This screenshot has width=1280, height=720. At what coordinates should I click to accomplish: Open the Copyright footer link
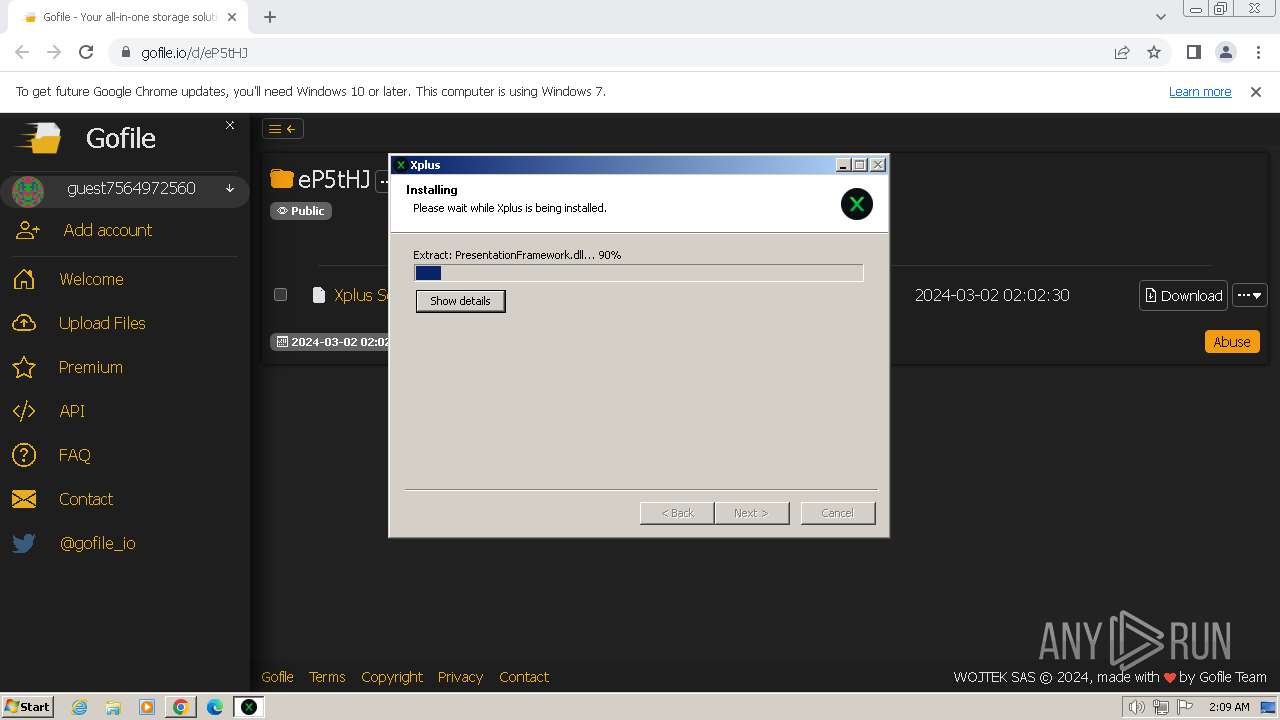click(x=392, y=677)
